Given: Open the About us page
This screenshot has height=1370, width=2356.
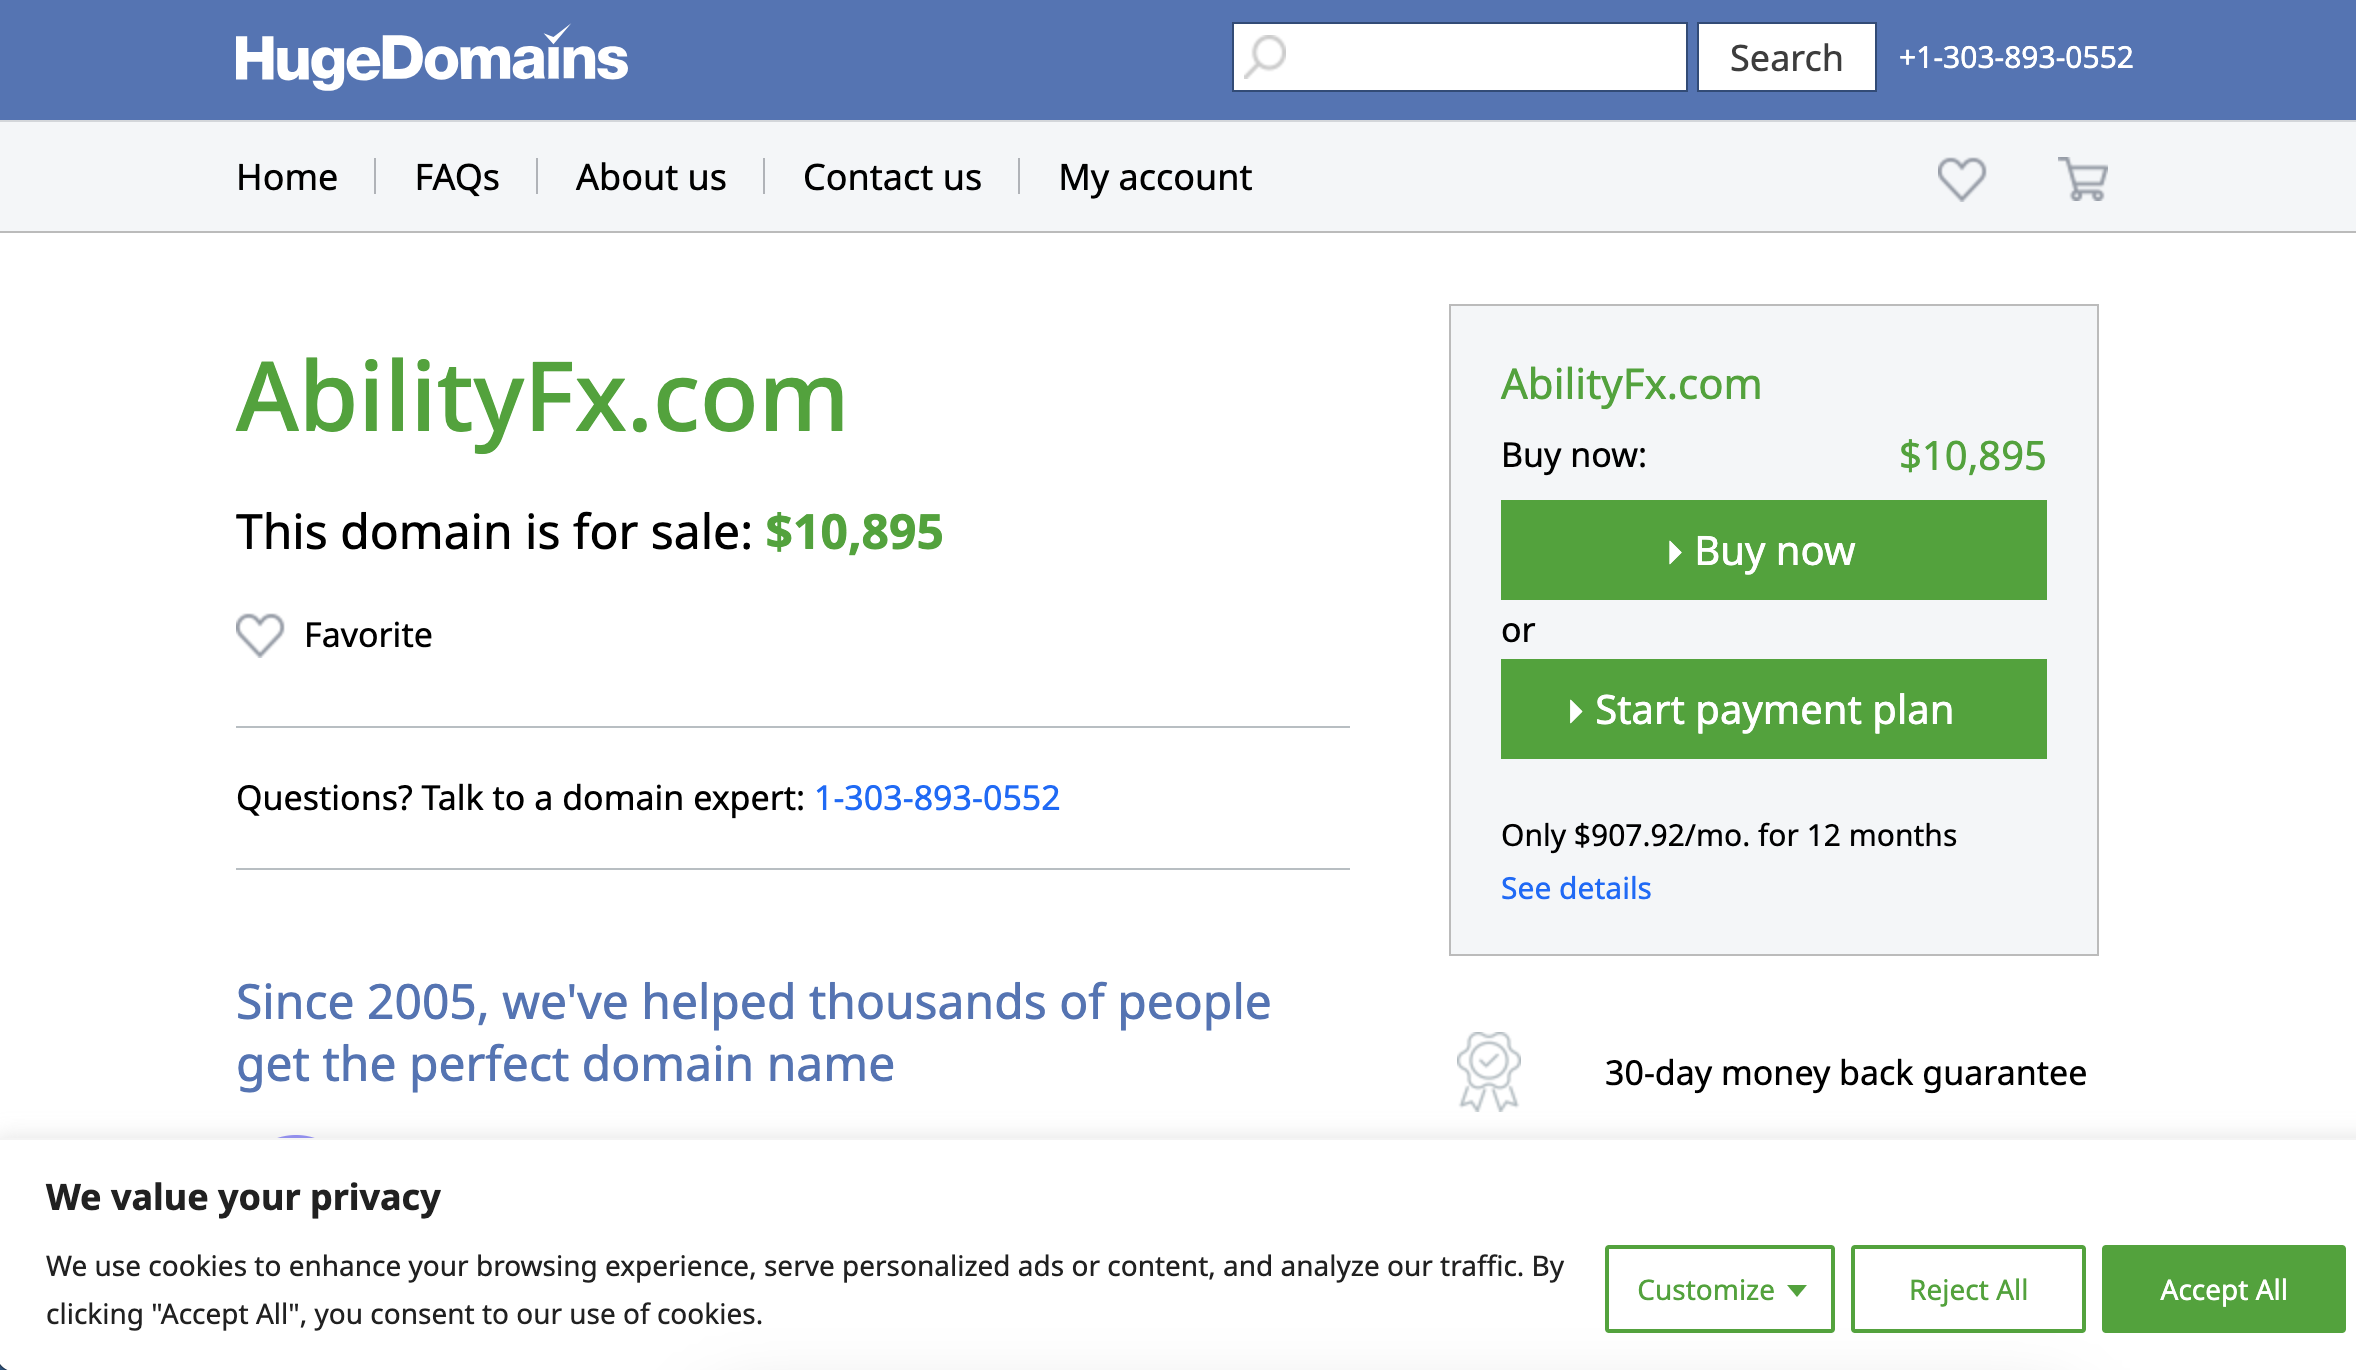Looking at the screenshot, I should 651,177.
